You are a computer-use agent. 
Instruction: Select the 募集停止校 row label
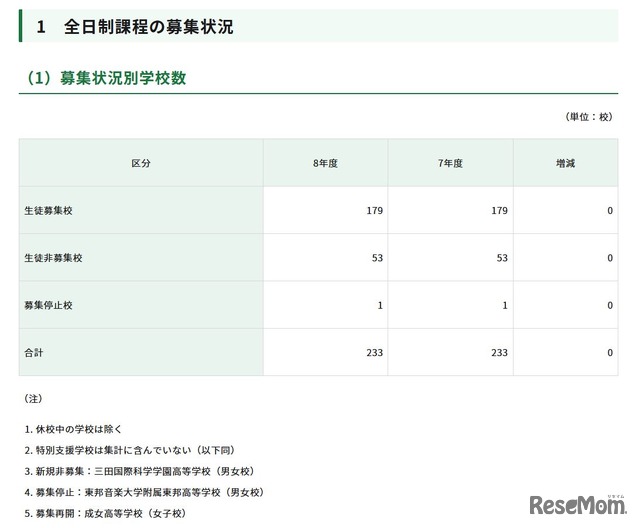pyautogui.click(x=48, y=305)
